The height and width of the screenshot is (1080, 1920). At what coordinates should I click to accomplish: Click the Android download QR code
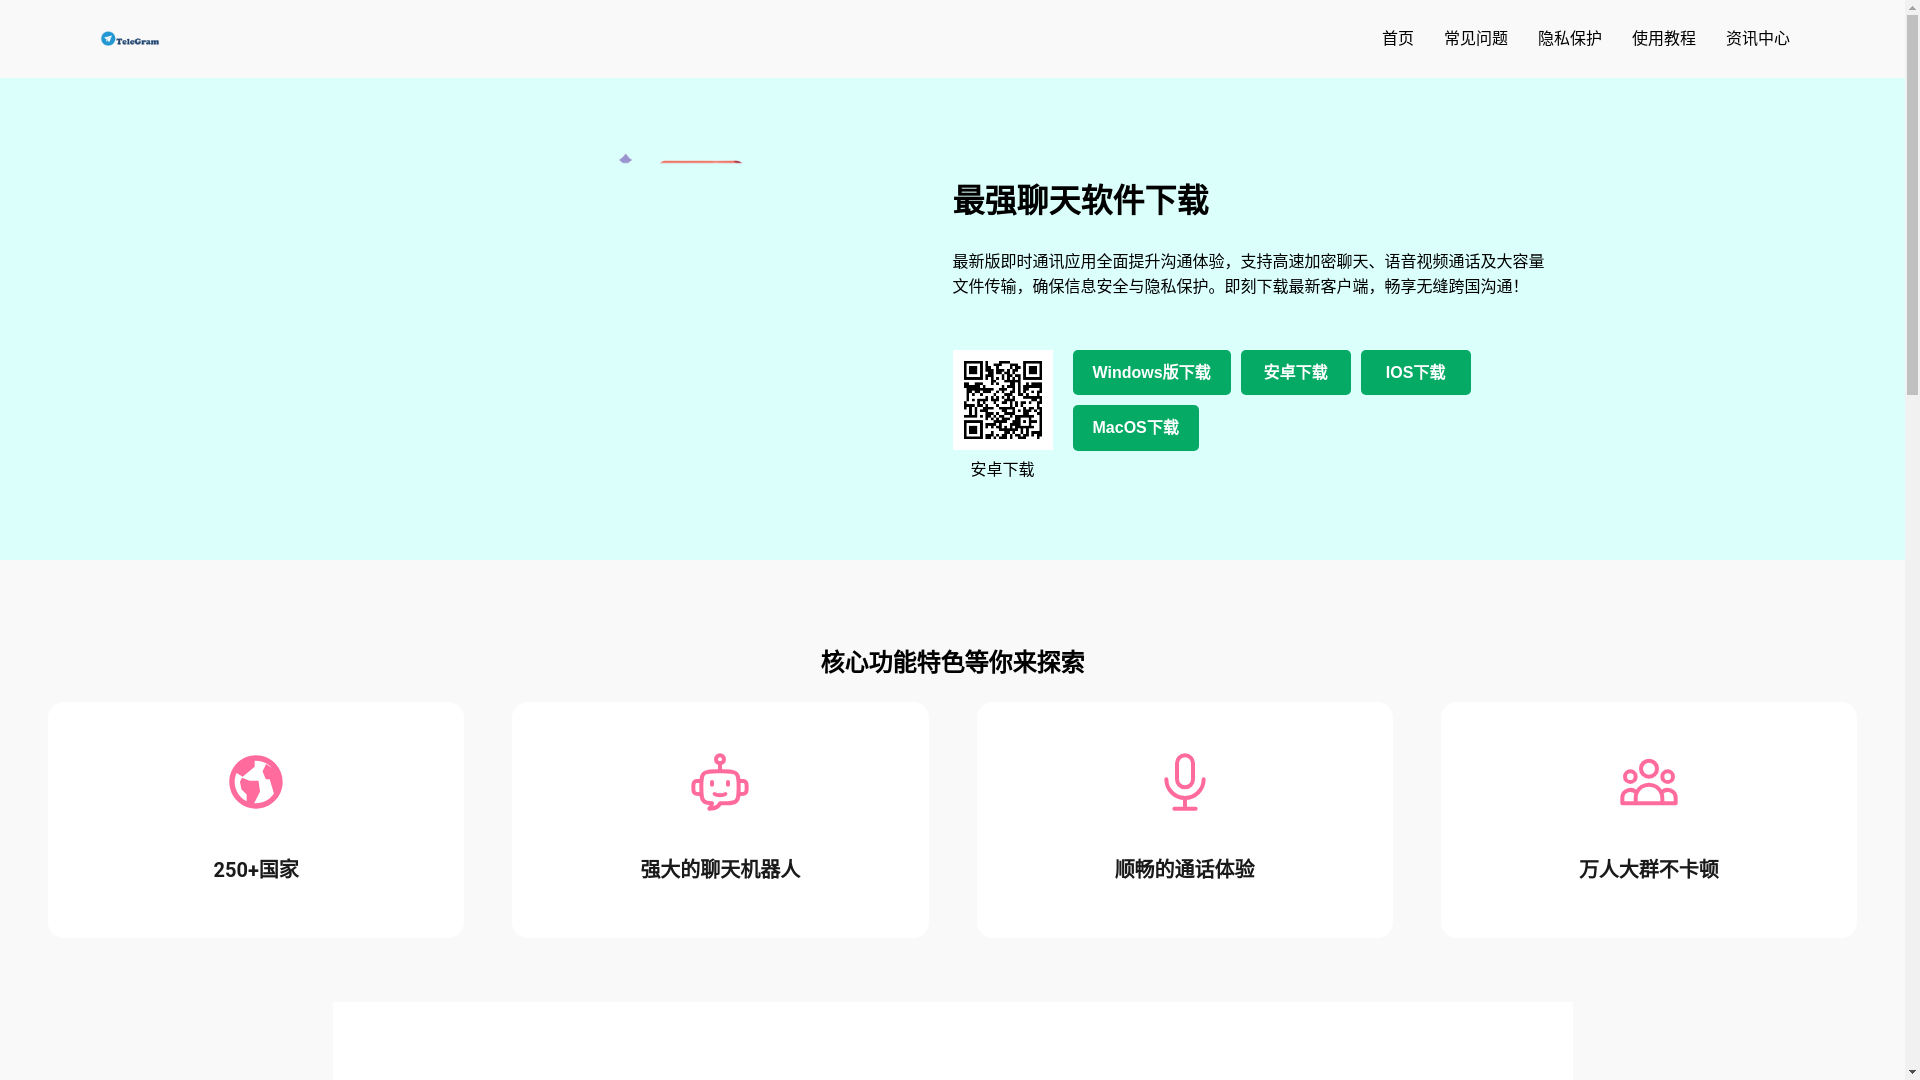[x=1002, y=399]
